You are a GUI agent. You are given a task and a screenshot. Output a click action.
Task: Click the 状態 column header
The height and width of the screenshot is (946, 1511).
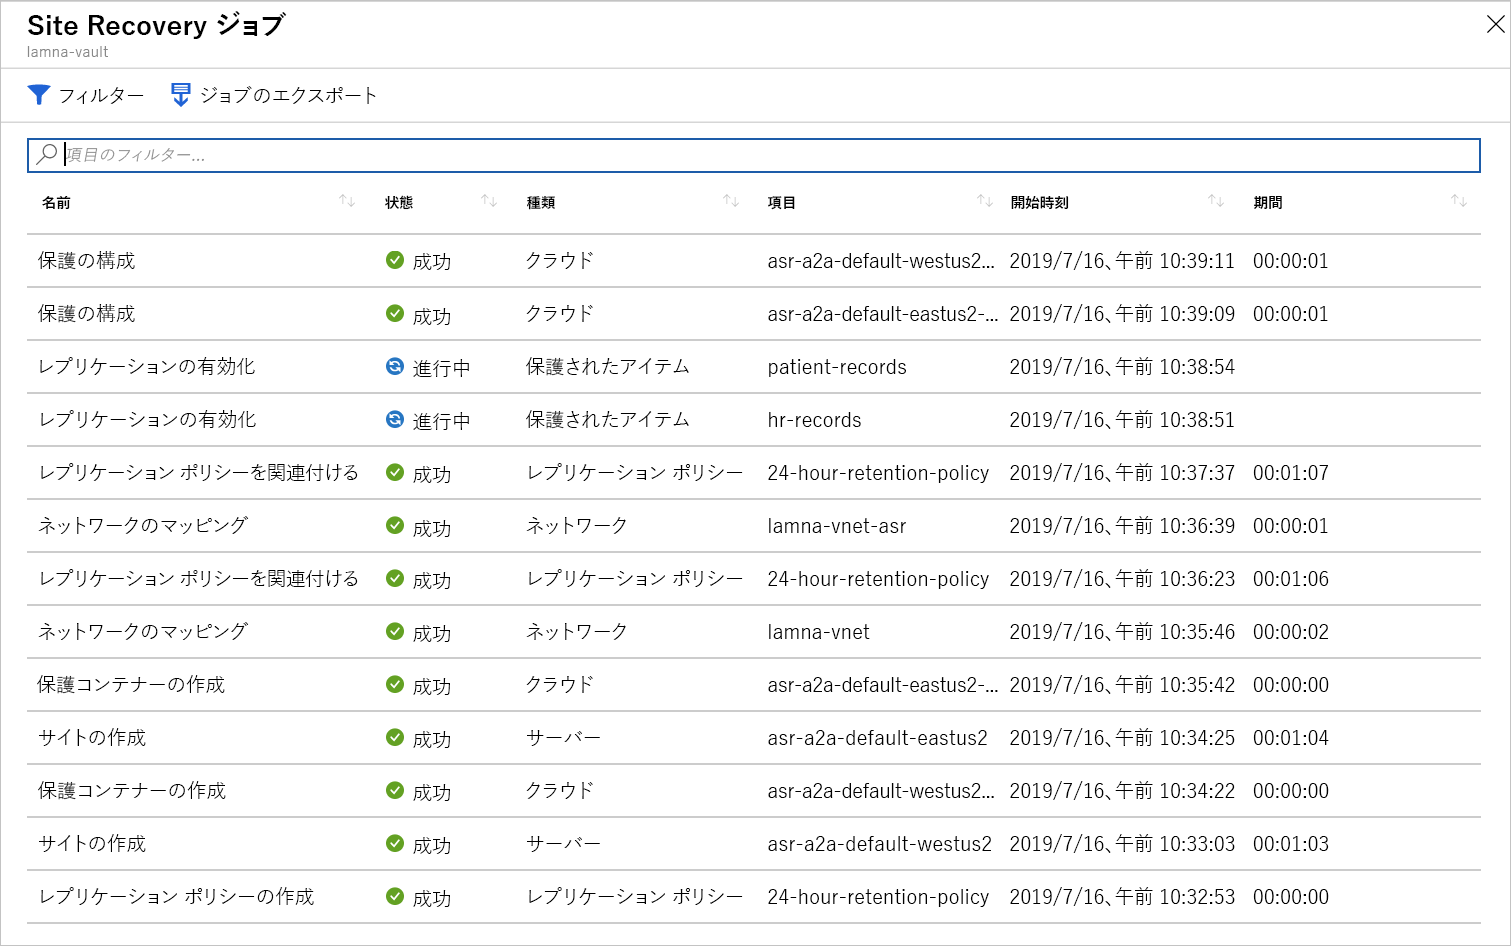(399, 202)
